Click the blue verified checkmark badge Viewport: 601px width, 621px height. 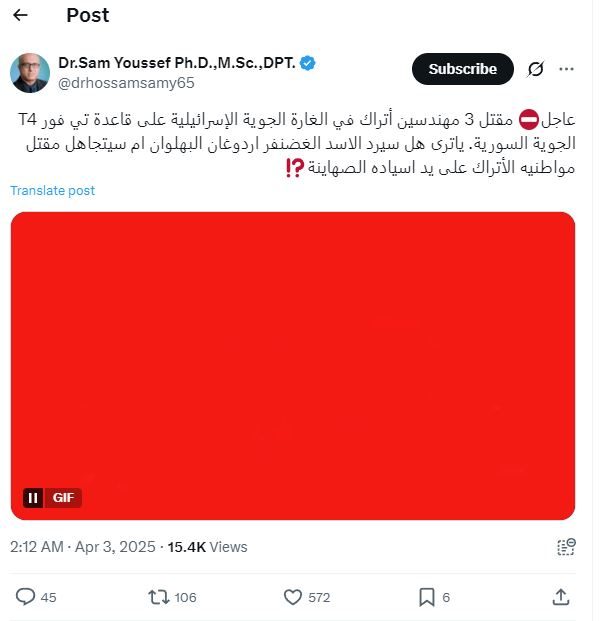coord(307,63)
